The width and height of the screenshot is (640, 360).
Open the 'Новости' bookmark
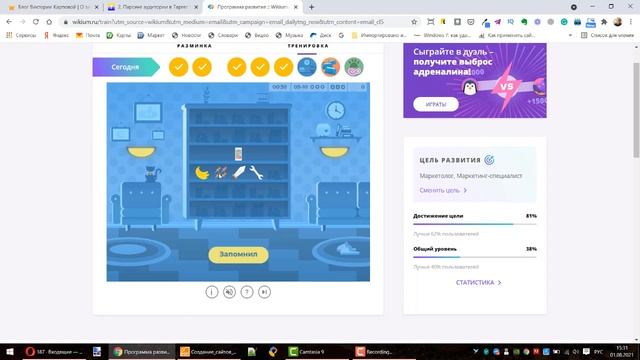pos(187,36)
